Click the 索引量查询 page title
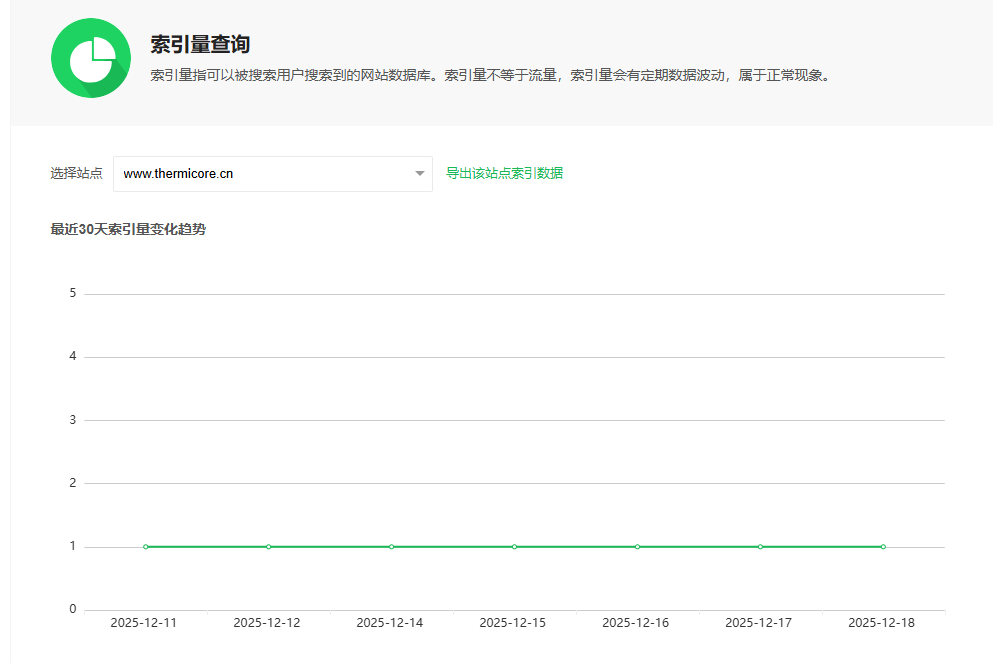The height and width of the screenshot is (663, 1000). [200, 44]
